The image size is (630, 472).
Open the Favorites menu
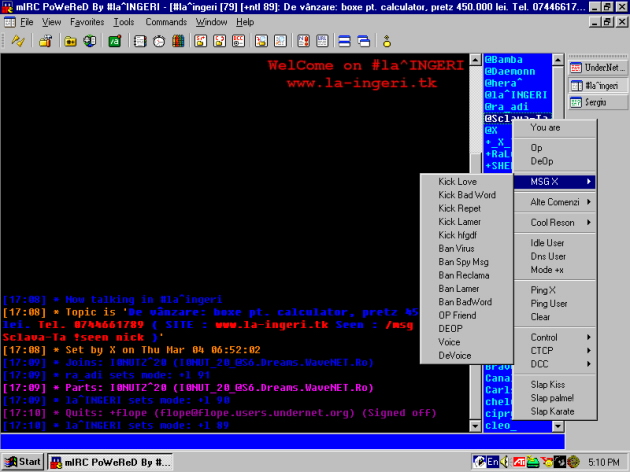click(x=87, y=22)
